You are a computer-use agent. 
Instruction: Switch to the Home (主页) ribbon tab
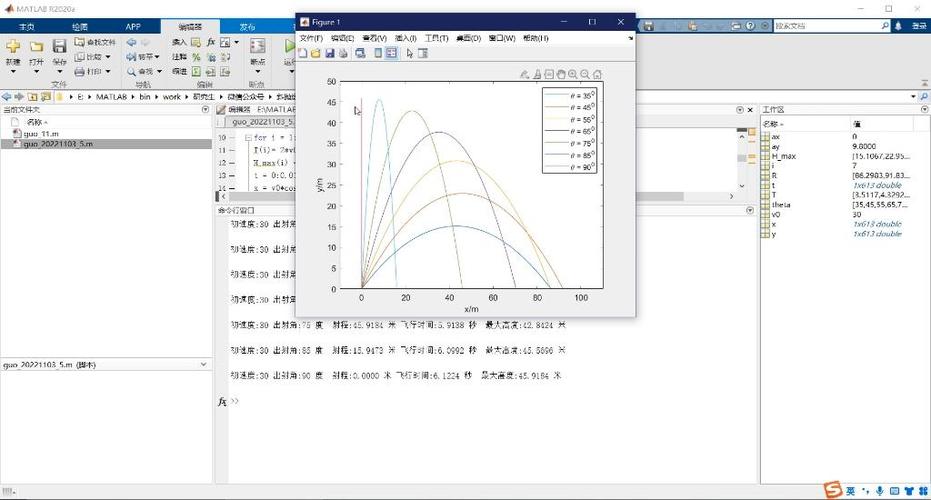coord(27,27)
